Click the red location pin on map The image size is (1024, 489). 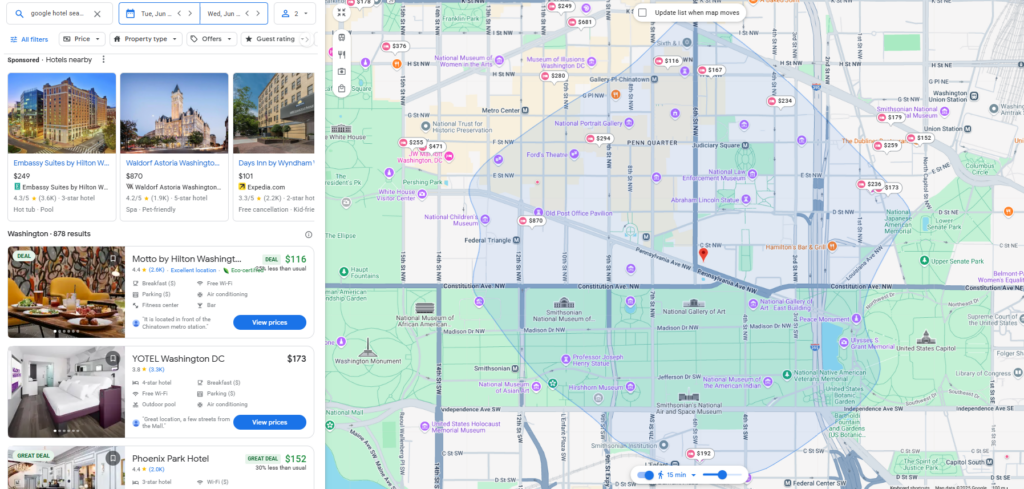[x=703, y=254]
